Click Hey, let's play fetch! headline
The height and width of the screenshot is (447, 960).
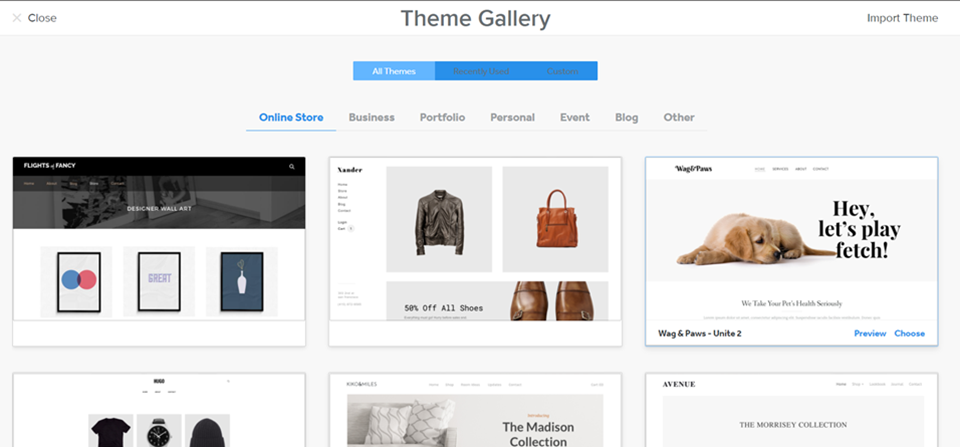(859, 229)
